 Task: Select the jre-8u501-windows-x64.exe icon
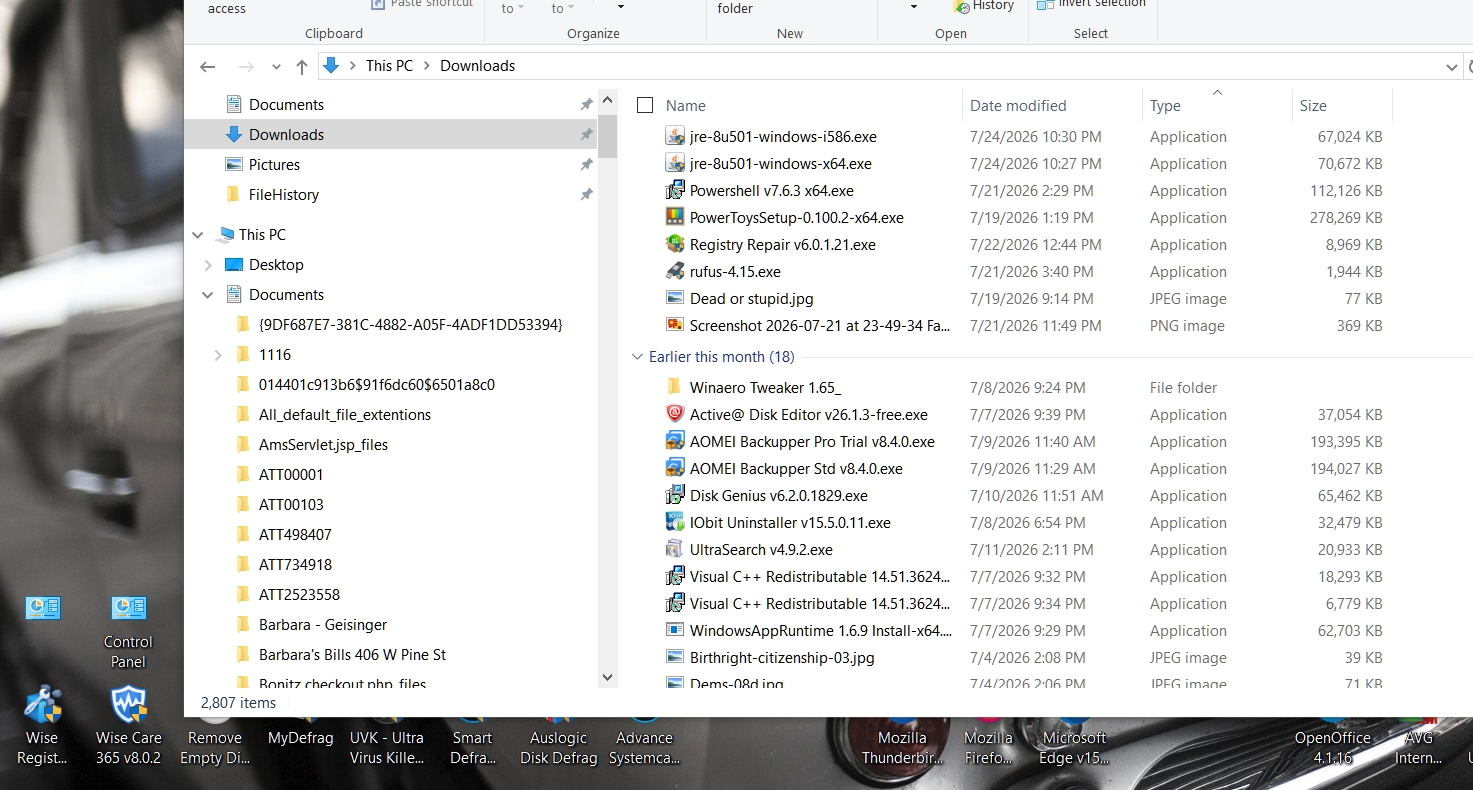tap(675, 163)
